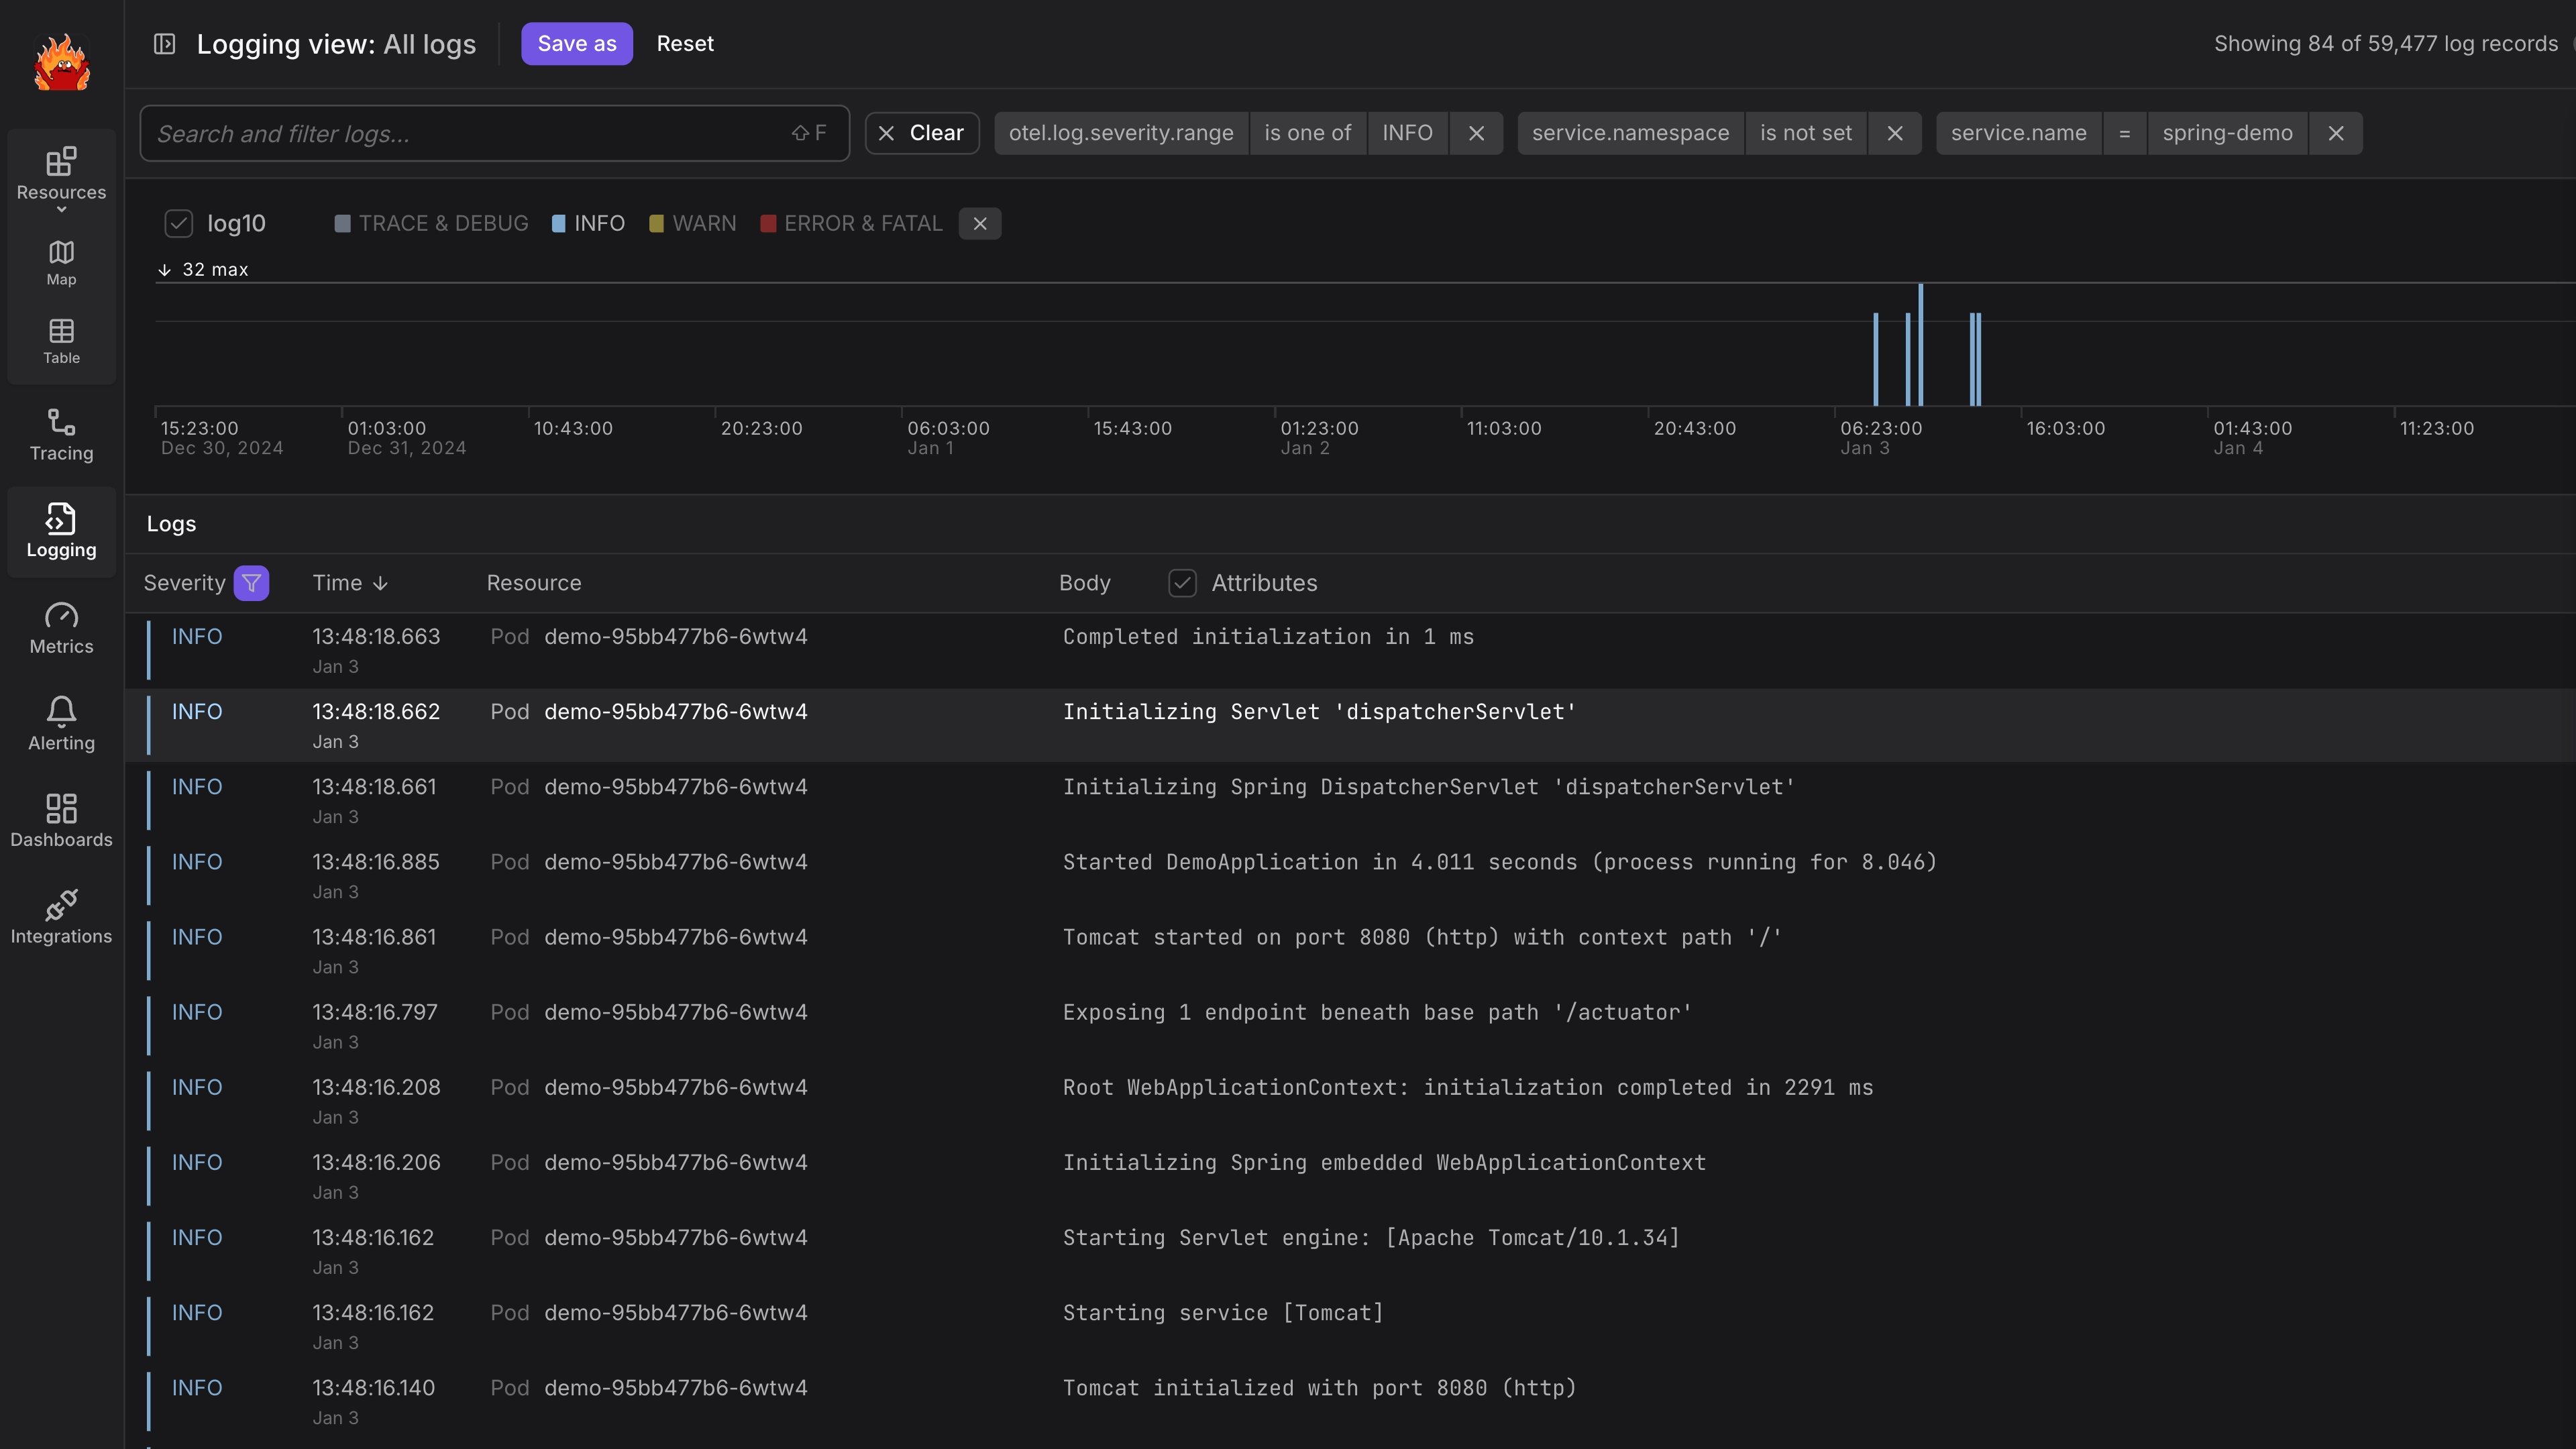
Task: Toggle TRACE & DEBUG series in legend
Action: tap(431, 224)
